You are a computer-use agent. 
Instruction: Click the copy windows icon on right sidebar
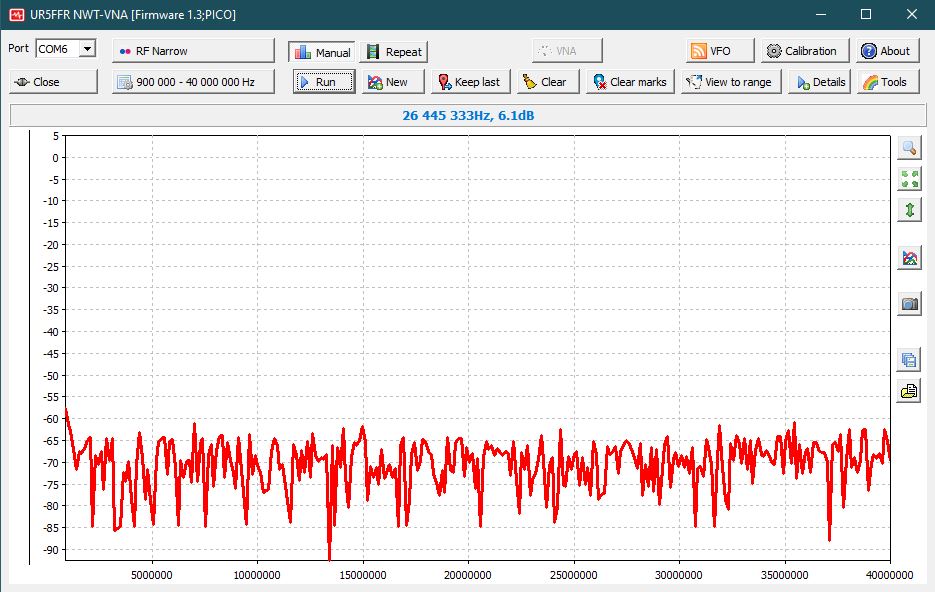click(x=909, y=360)
